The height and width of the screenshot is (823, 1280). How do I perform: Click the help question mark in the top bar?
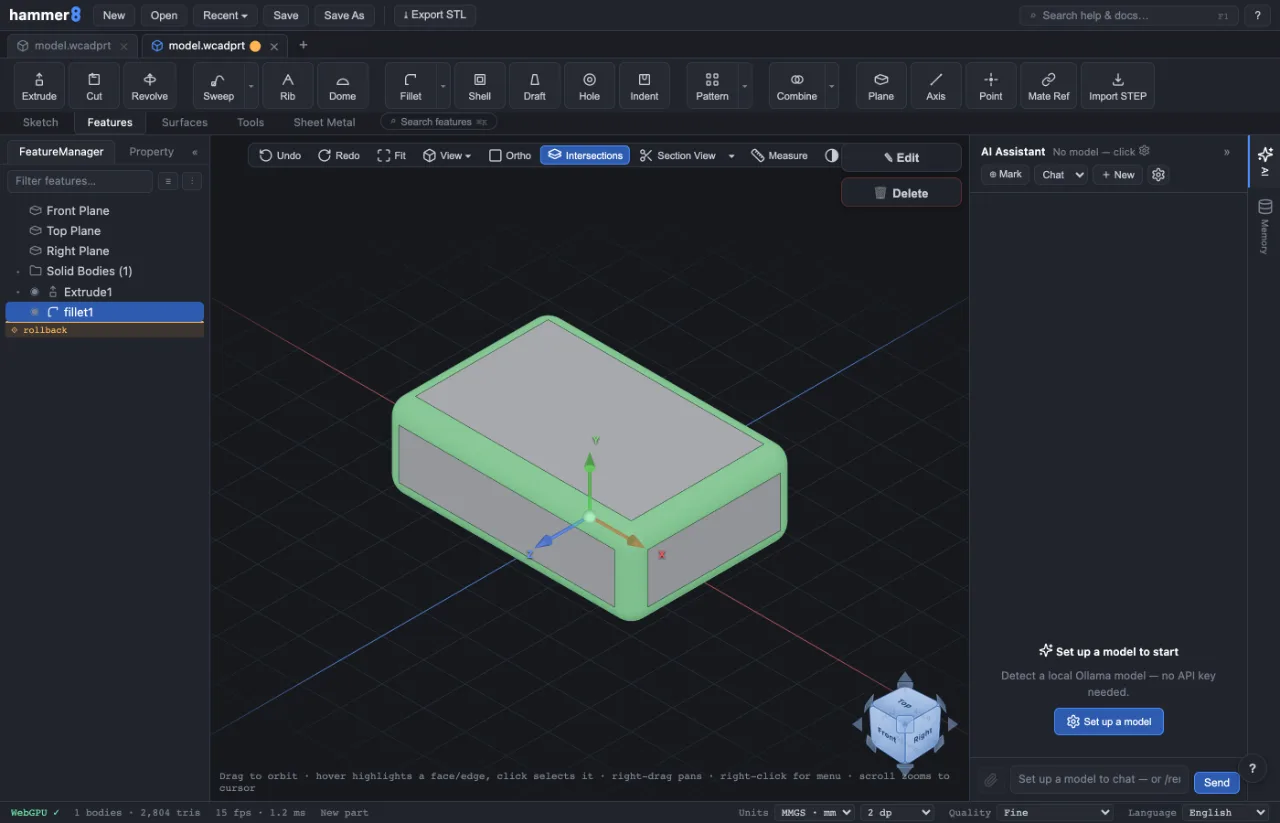tap(1258, 15)
